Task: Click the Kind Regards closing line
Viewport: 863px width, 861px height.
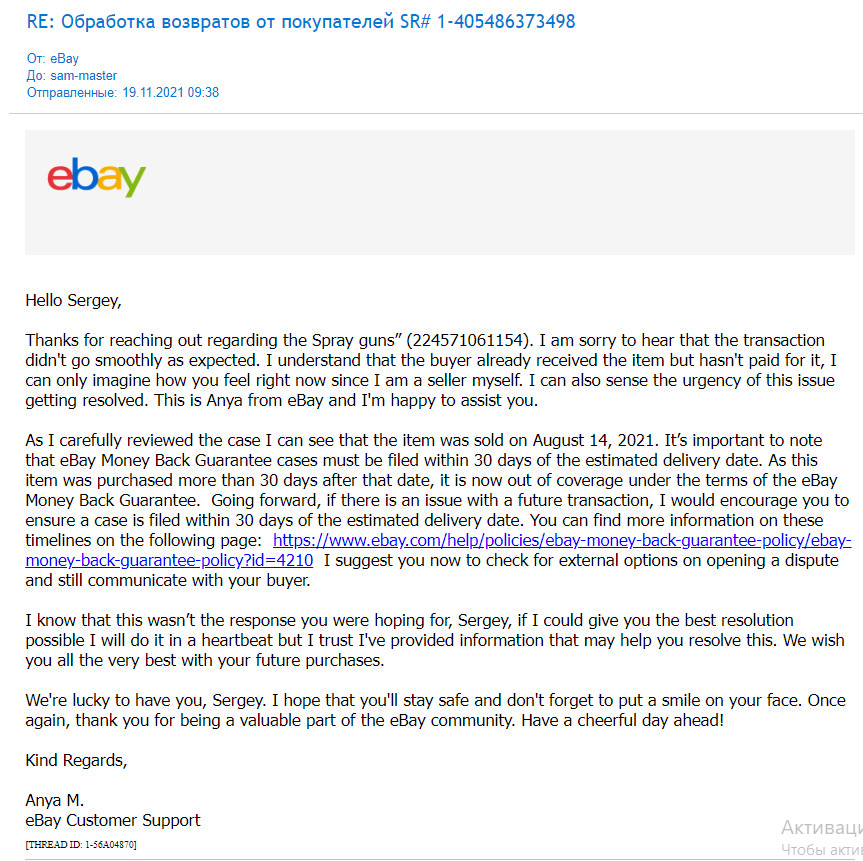Action: click(x=77, y=760)
